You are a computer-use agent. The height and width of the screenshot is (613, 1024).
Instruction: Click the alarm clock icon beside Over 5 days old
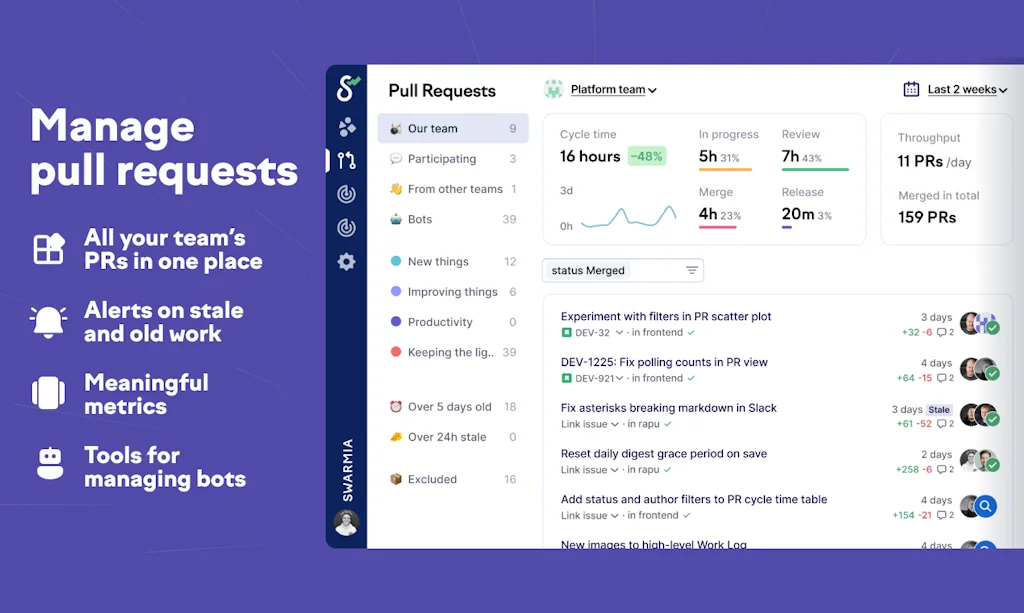(x=396, y=407)
